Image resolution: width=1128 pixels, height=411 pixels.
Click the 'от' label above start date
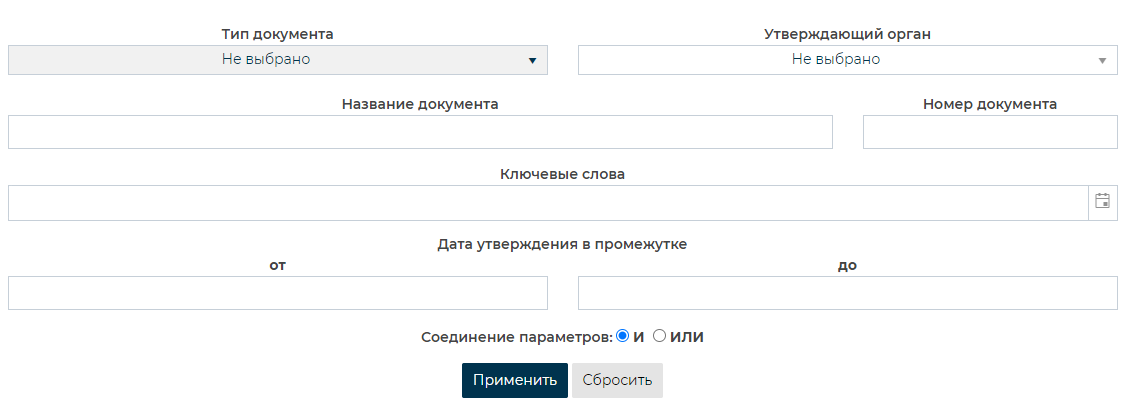[278, 265]
